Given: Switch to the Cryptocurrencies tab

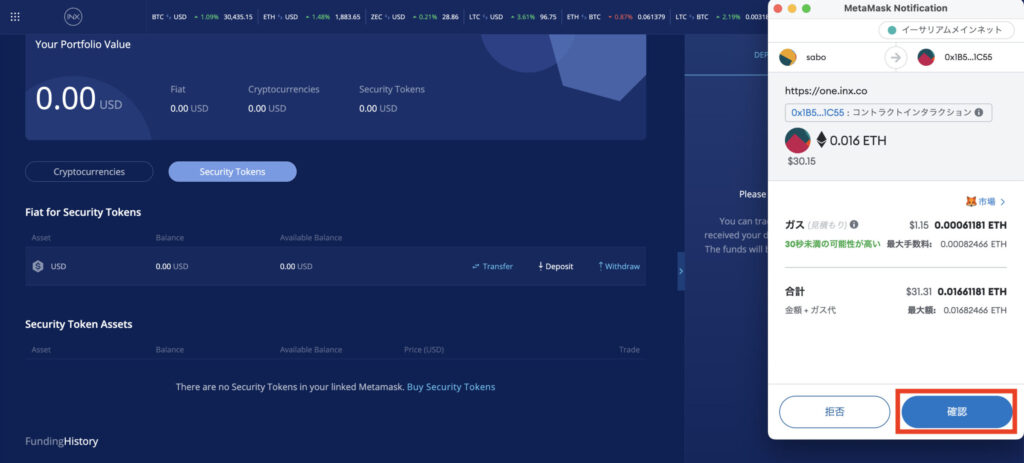Looking at the screenshot, I should coord(89,172).
